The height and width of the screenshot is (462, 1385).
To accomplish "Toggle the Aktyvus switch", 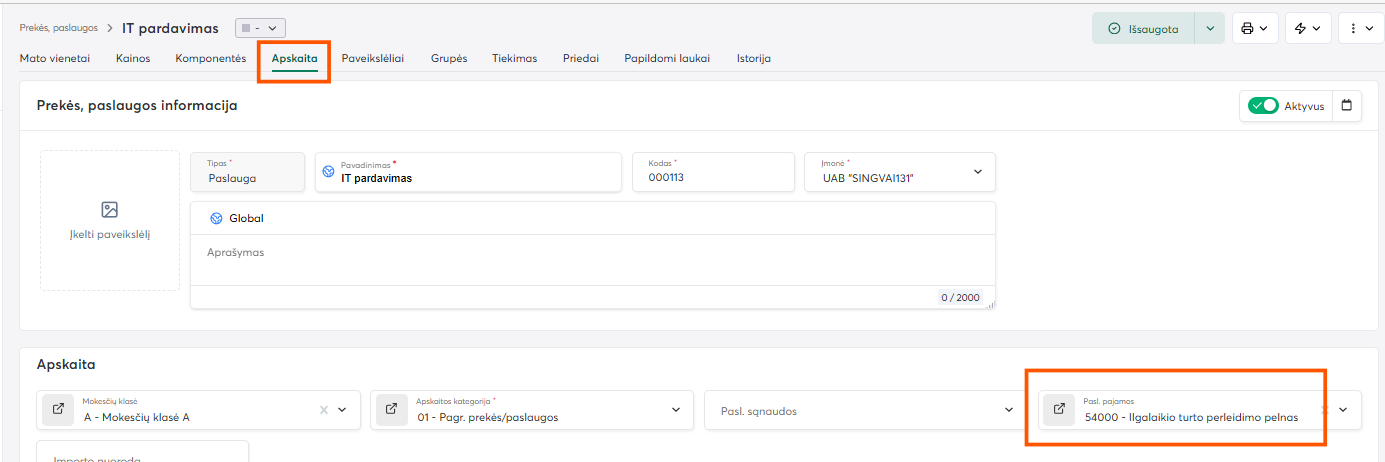I will point(1264,106).
